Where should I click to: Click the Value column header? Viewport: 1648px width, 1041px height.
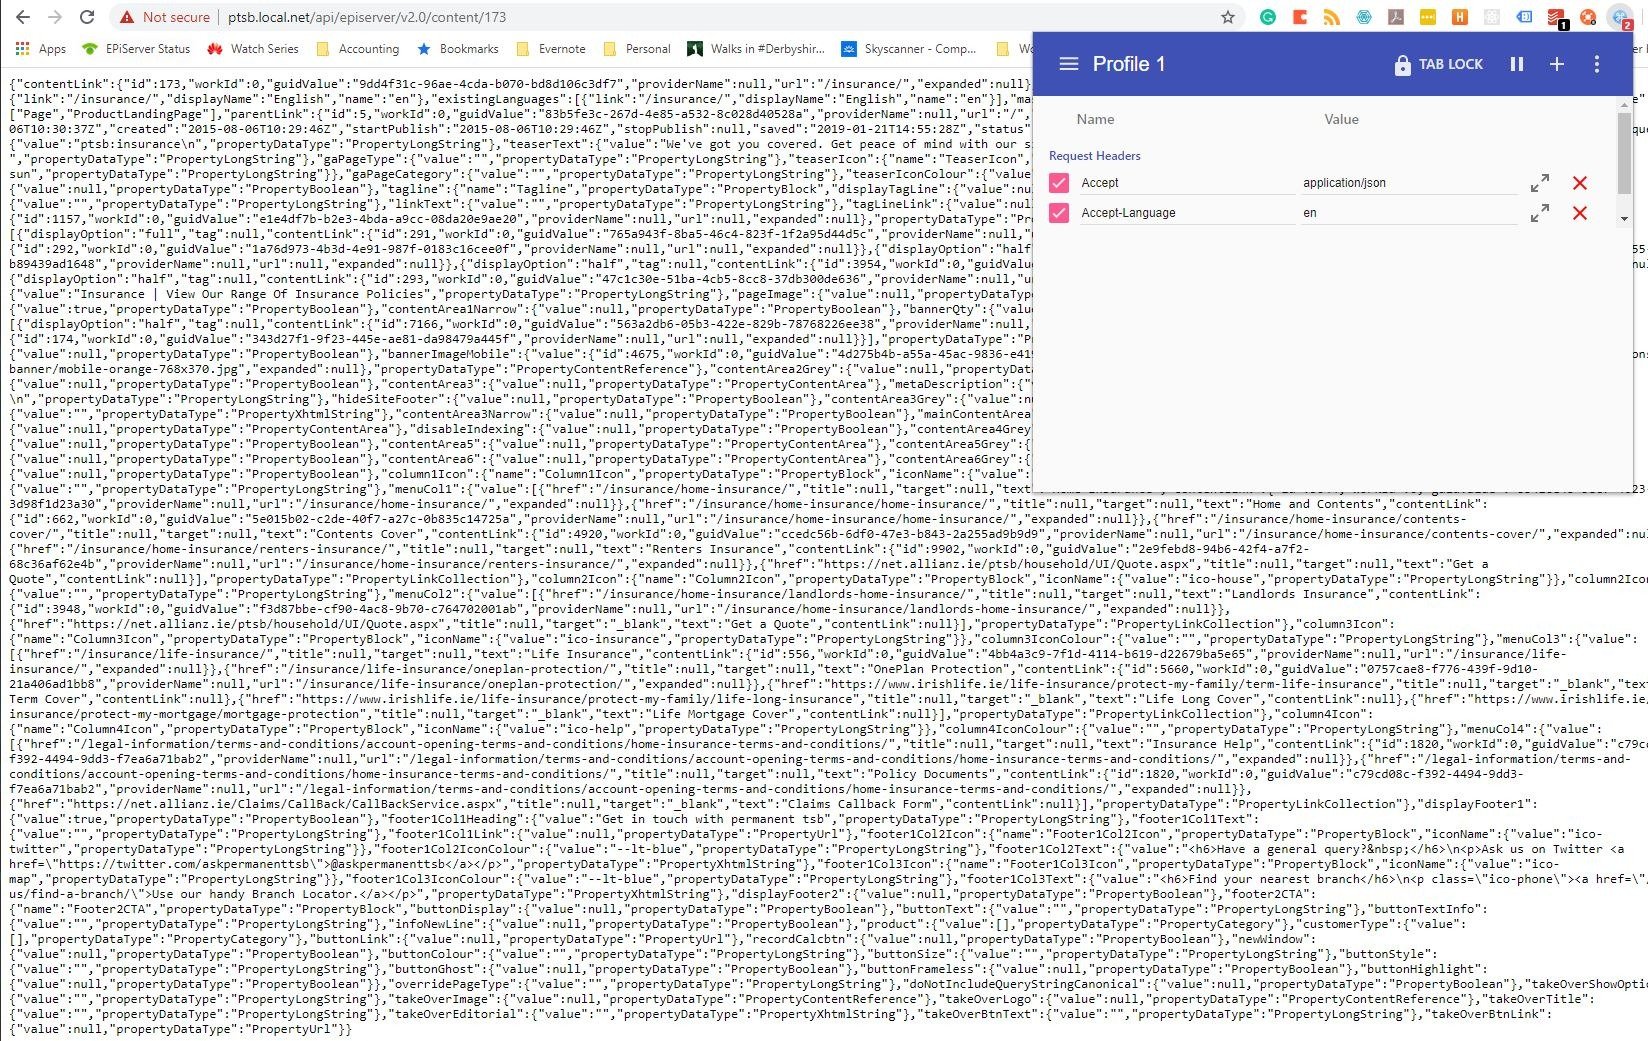click(1341, 119)
